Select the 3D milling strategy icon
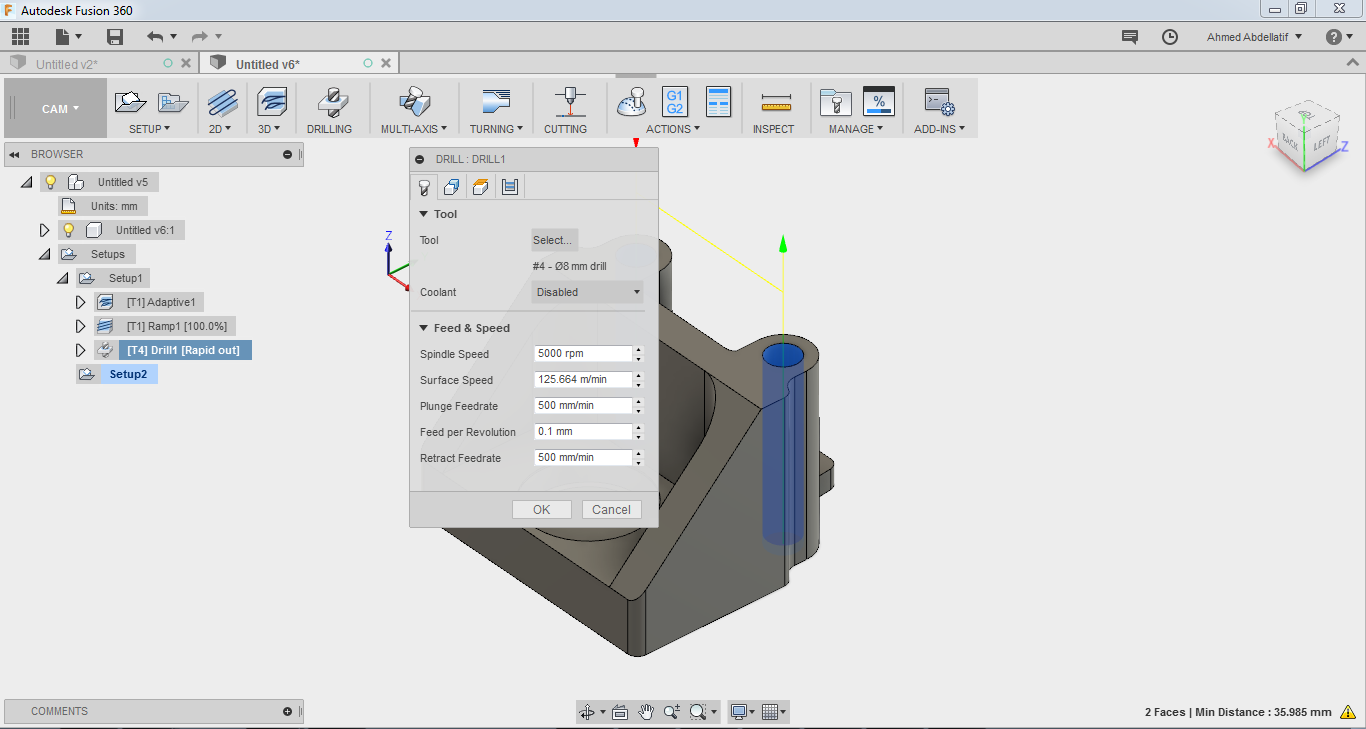Image resolution: width=1366 pixels, height=729 pixels. [272, 102]
